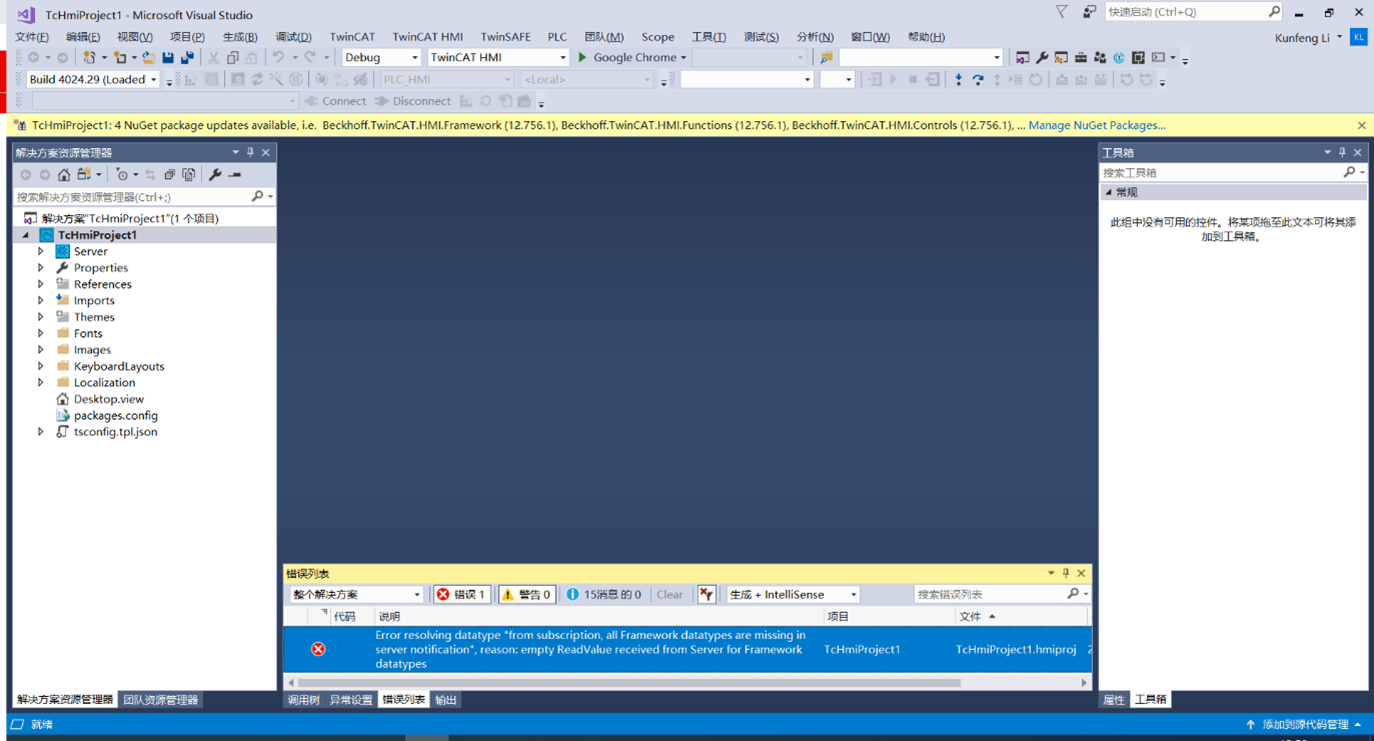Image resolution: width=1374 pixels, height=741 pixels.
Task: Click the Copy icon in the standard toolbar
Action: pos(234,57)
